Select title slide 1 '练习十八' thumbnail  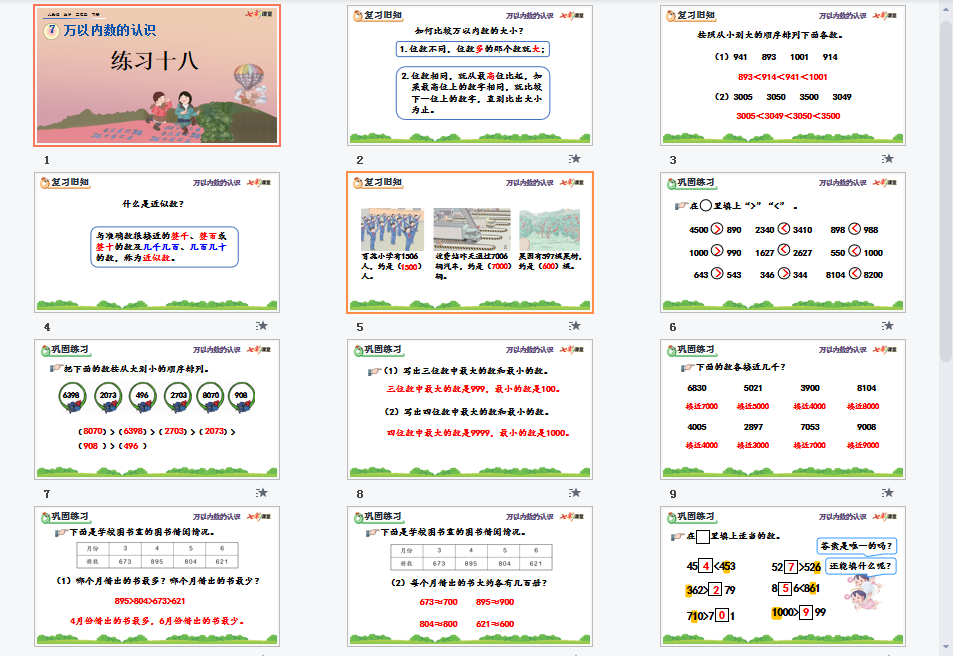pos(157,75)
